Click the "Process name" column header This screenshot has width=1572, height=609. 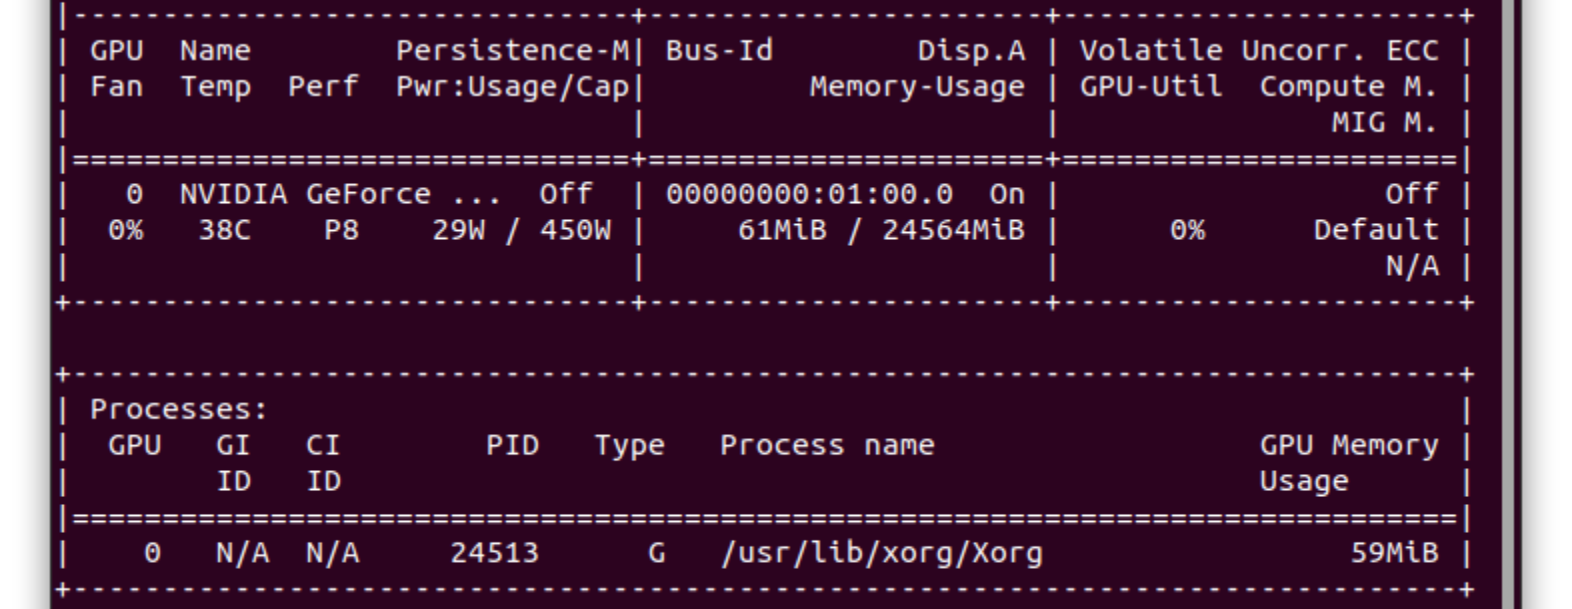827,445
